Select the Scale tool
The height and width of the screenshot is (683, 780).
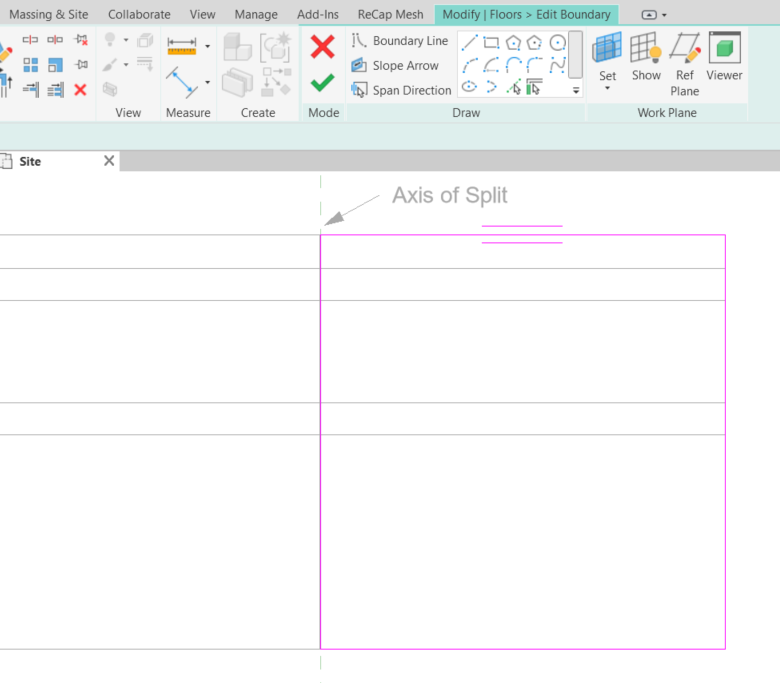55,65
